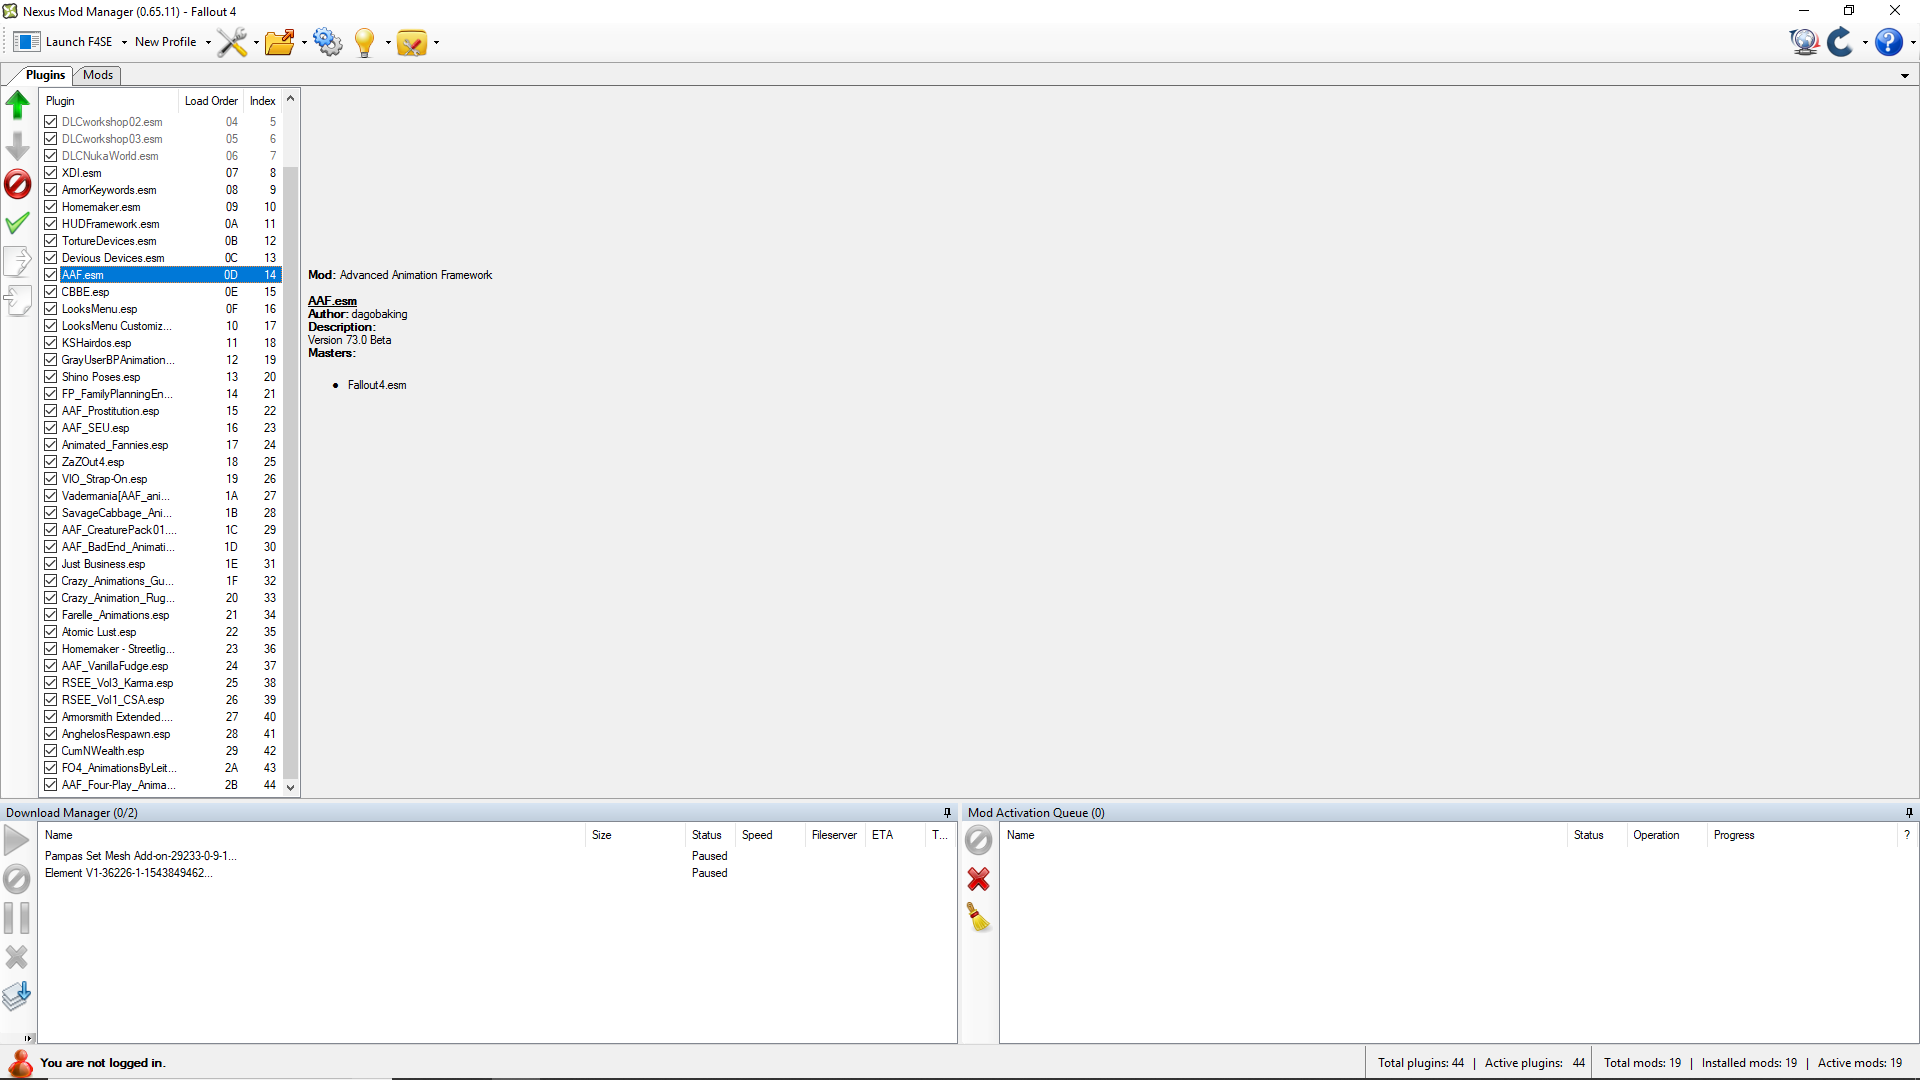Click the change game mode icon
Viewport: 1920px width, 1080px height.
click(1840, 42)
